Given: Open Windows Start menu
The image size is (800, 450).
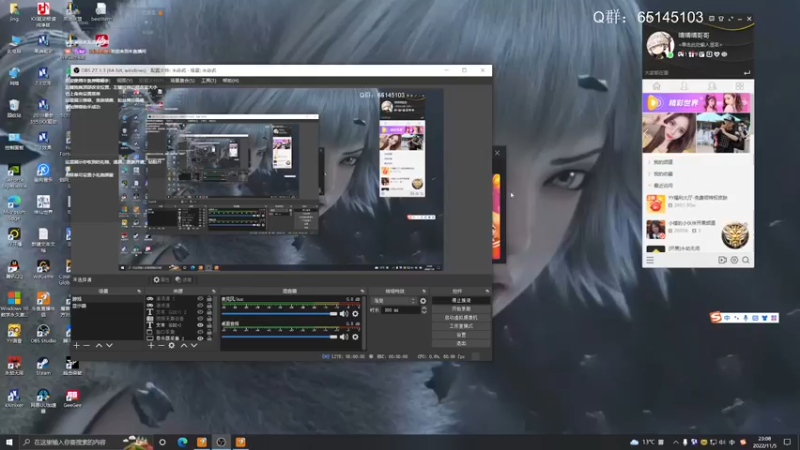Looking at the screenshot, I should (x=9, y=442).
